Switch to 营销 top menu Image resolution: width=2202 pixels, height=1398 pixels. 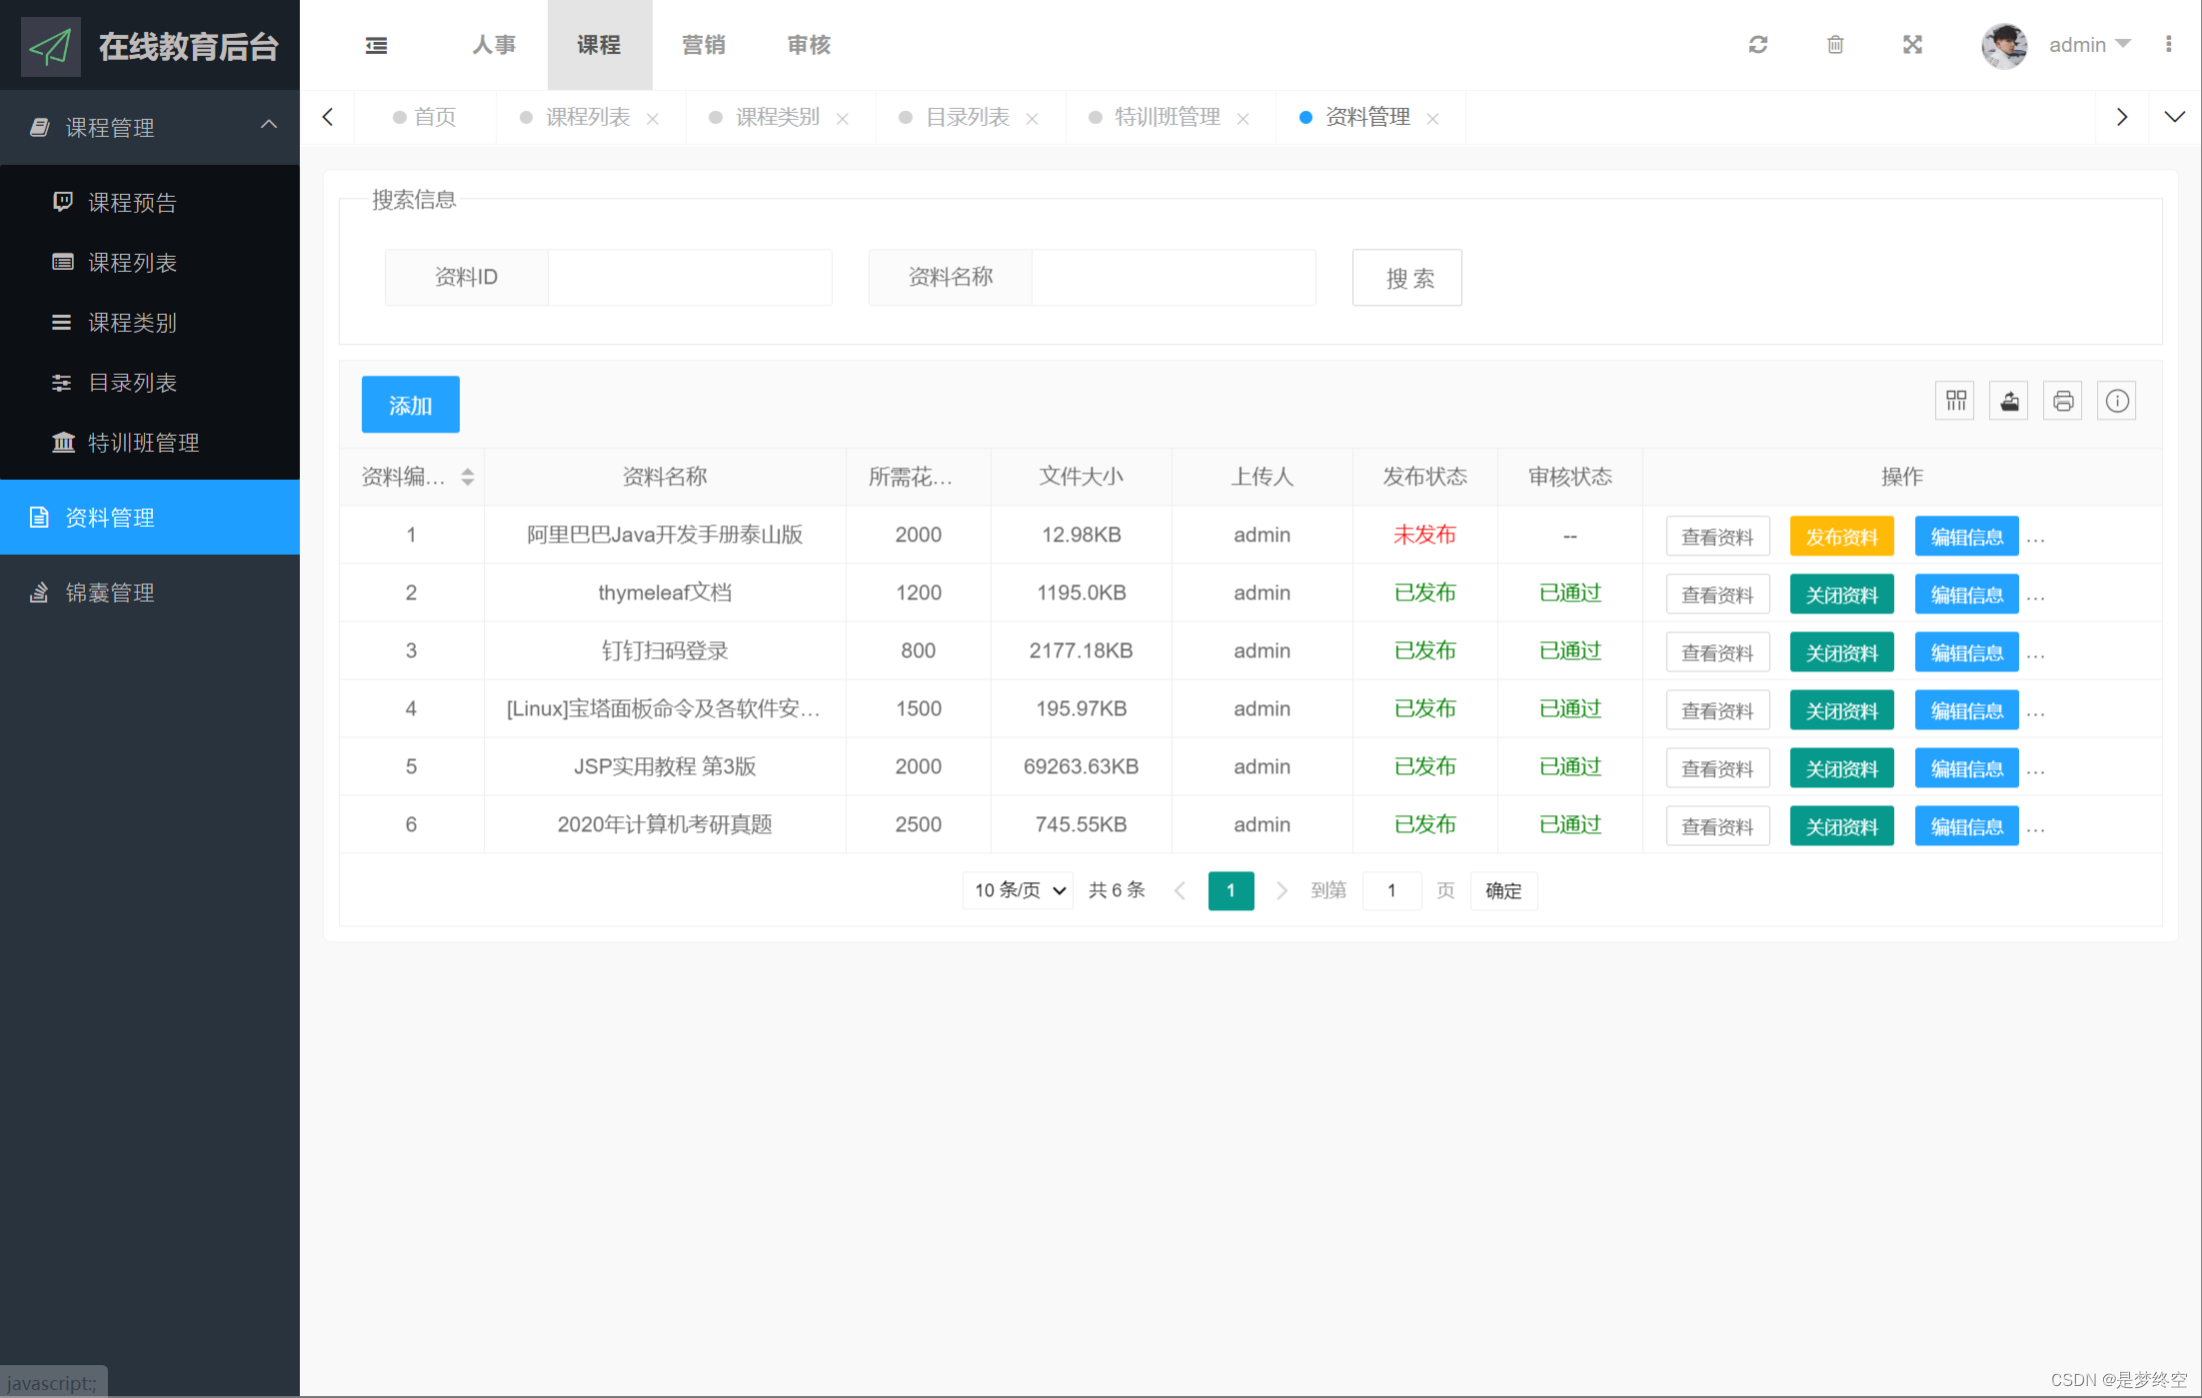click(x=704, y=45)
